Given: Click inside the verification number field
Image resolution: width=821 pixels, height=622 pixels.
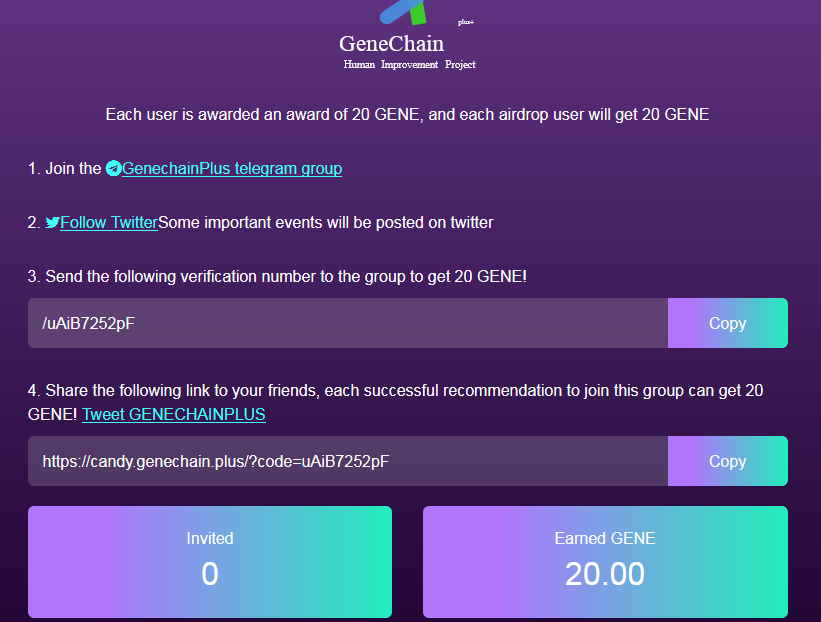Looking at the screenshot, I should point(347,323).
